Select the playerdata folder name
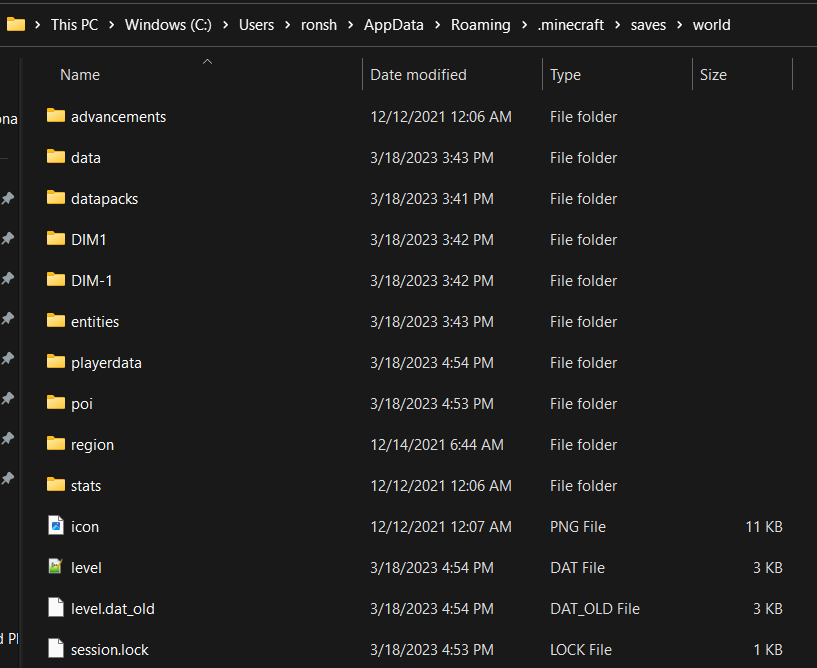Viewport: 817px width, 668px height. point(106,363)
